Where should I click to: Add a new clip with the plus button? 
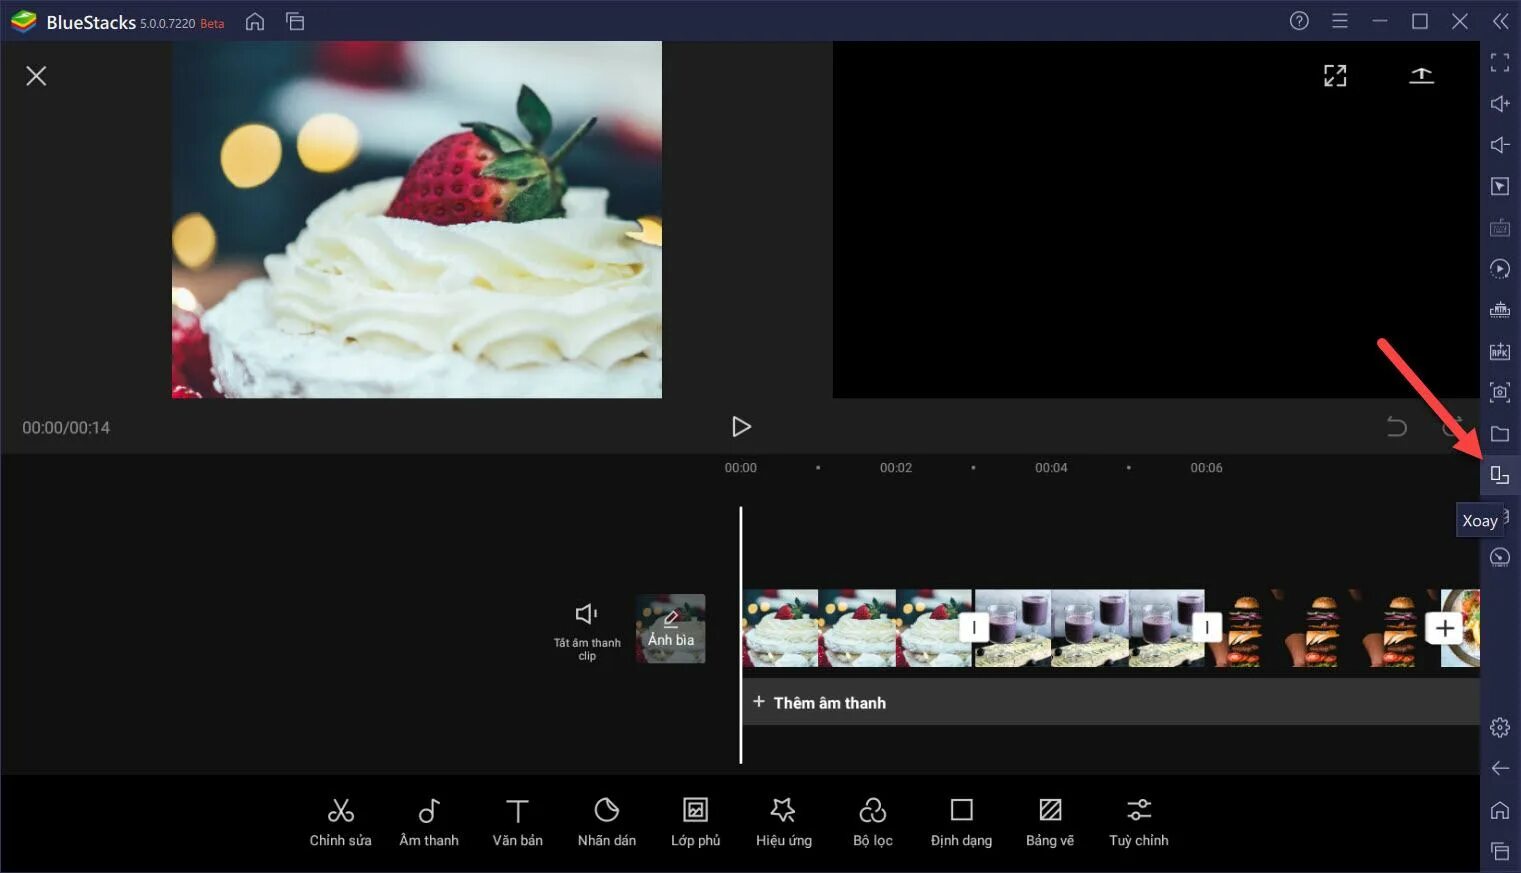1444,628
